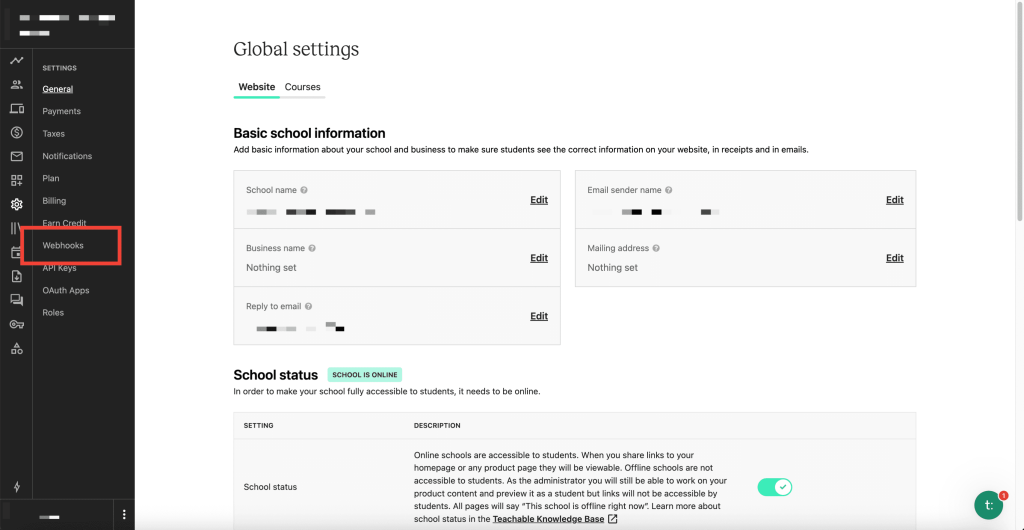Click the Sales dollar sign icon
The height and width of the screenshot is (530, 1024).
coord(16,132)
